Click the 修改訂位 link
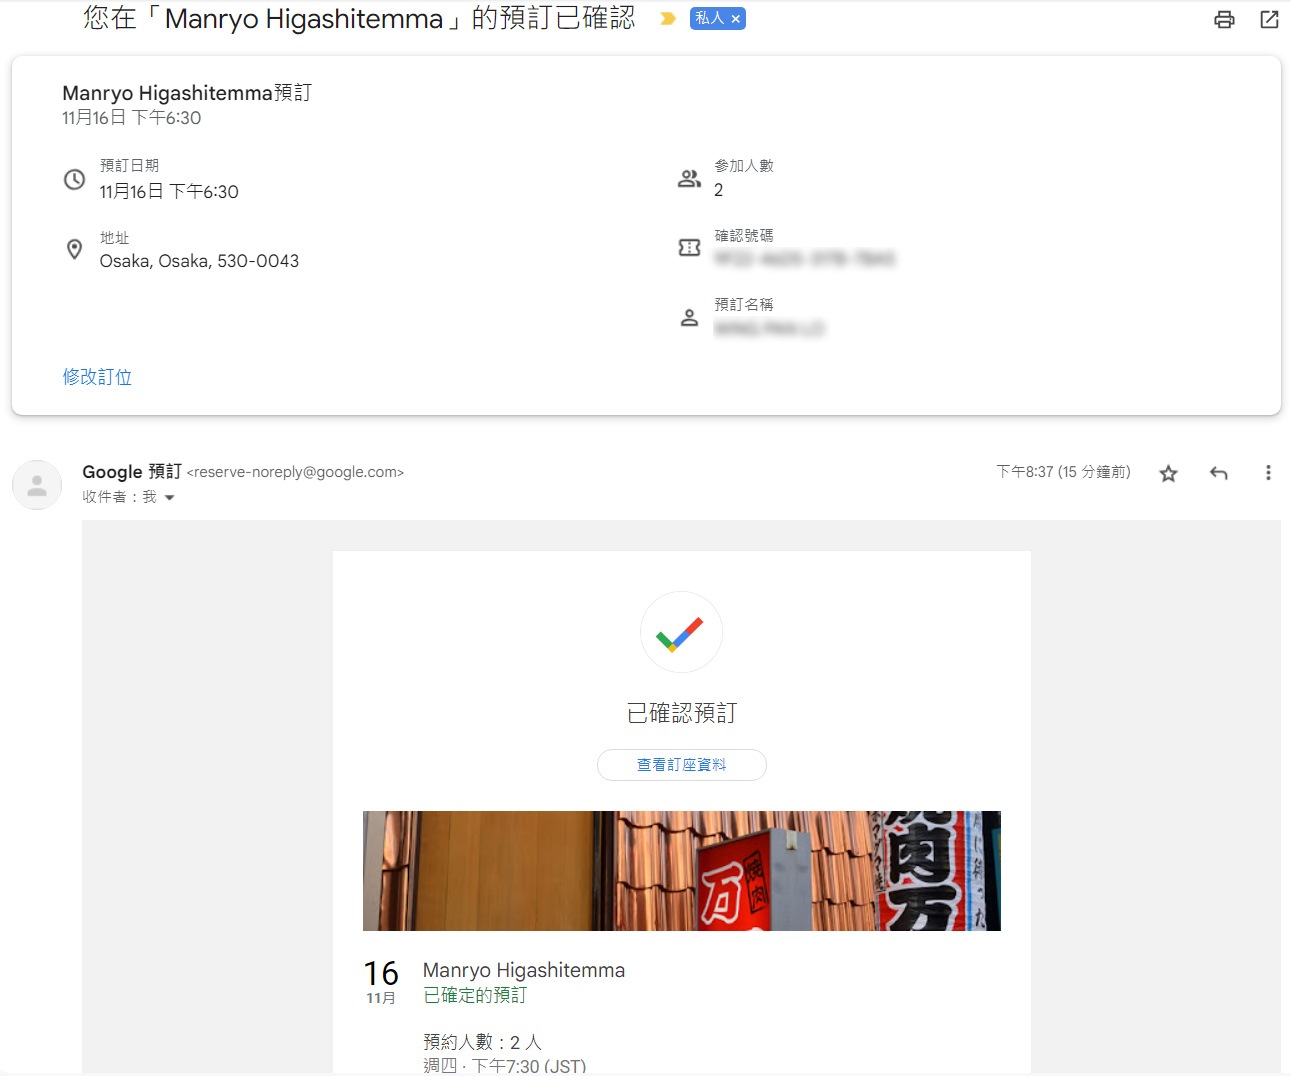 [97, 377]
